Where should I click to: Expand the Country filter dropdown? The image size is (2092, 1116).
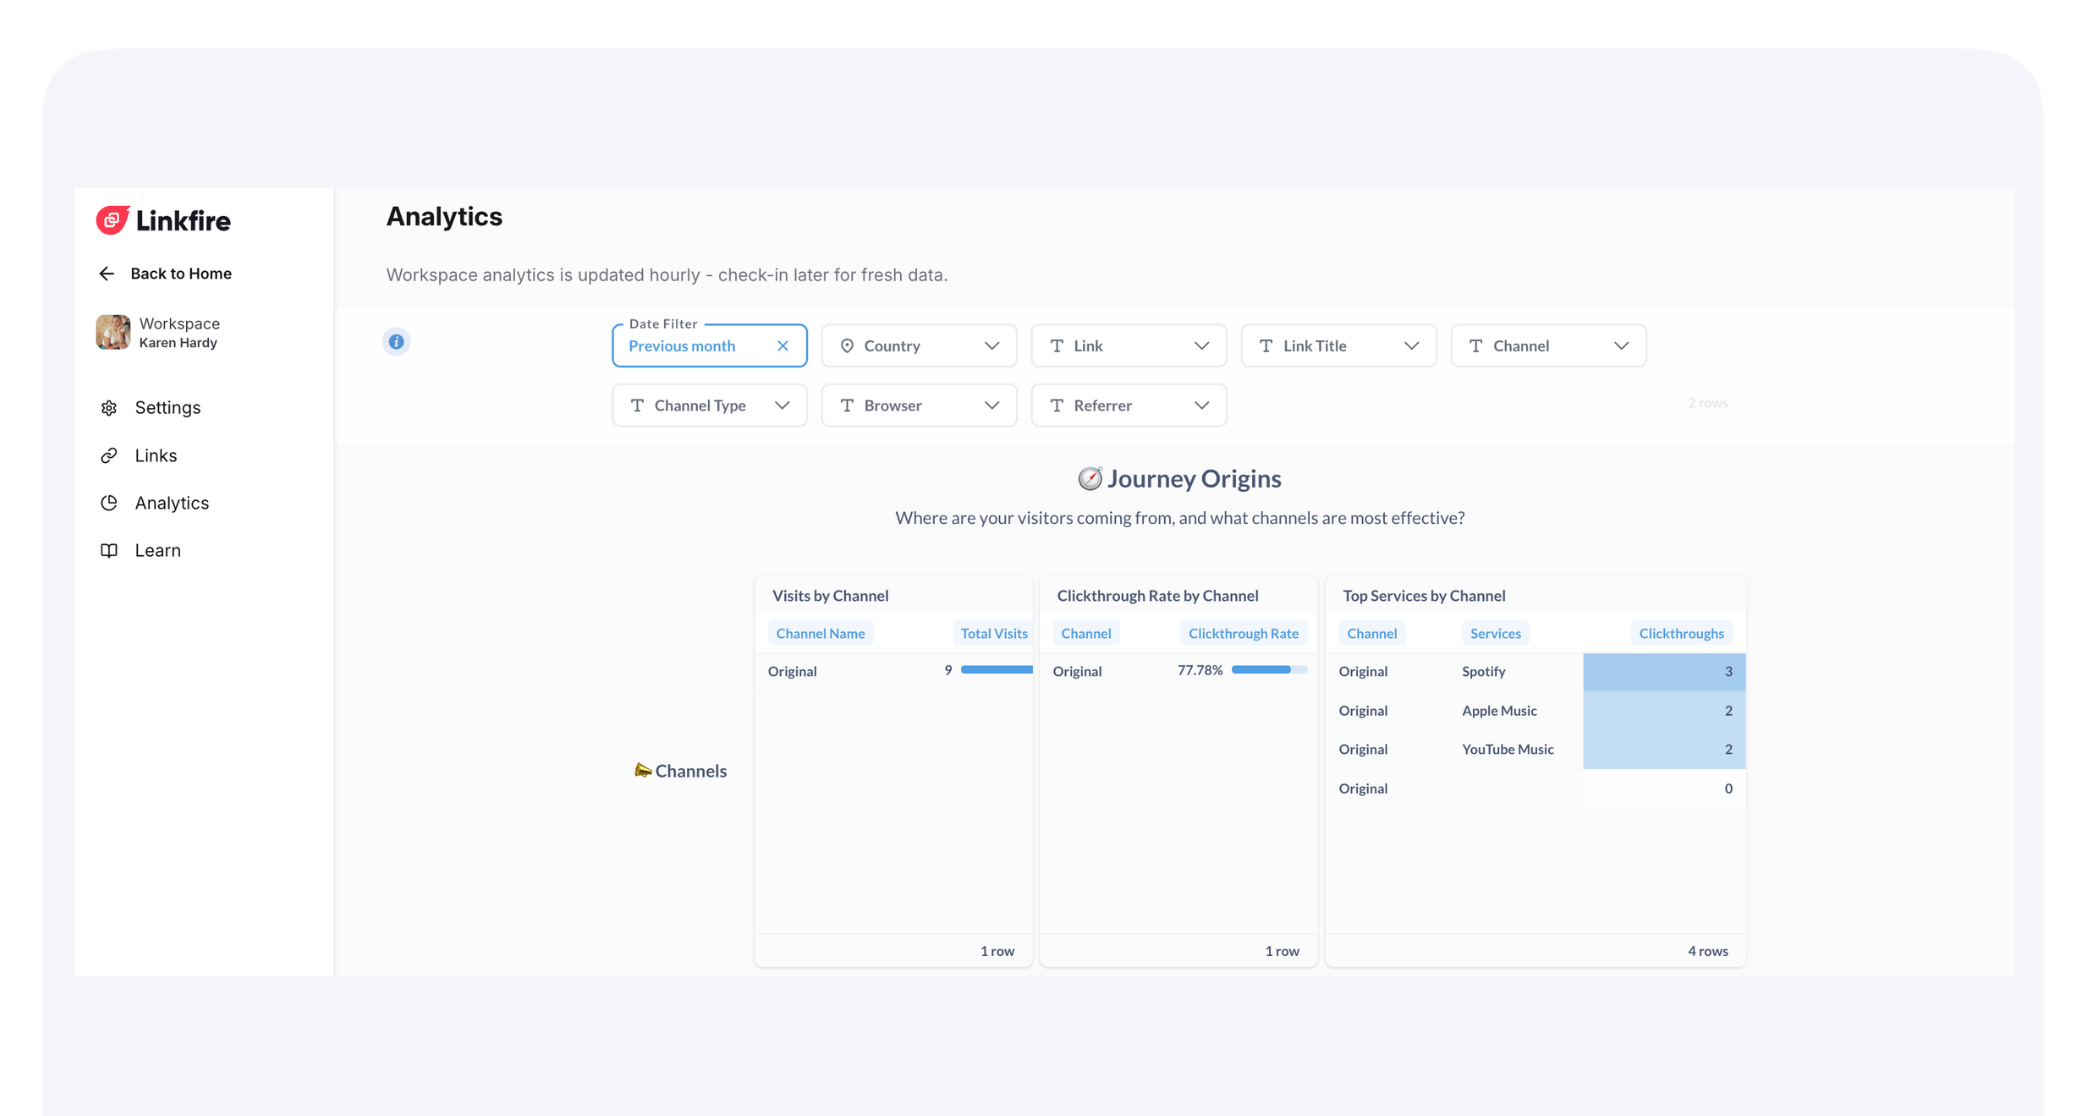pyautogui.click(x=918, y=346)
